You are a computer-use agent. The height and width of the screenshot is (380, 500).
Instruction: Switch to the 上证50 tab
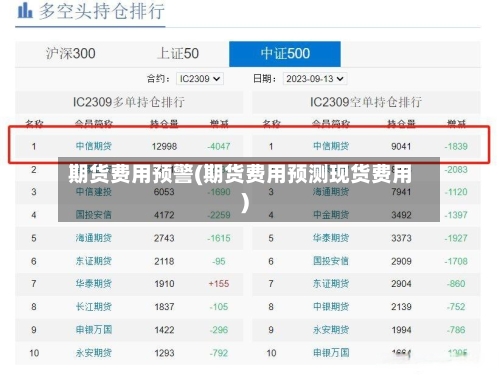(178, 54)
